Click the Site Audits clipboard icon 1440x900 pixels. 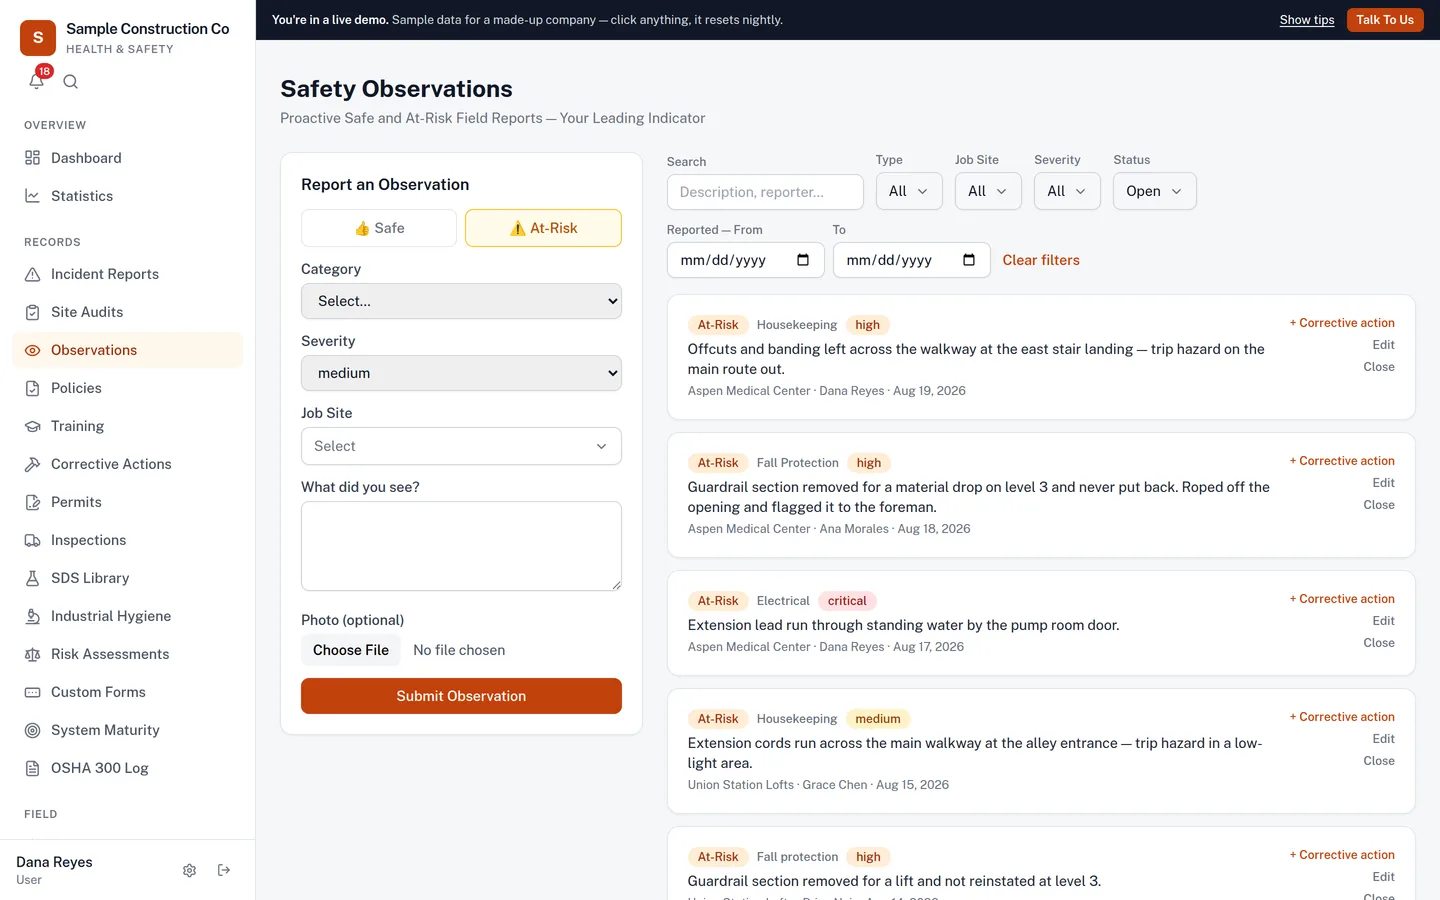tap(33, 312)
